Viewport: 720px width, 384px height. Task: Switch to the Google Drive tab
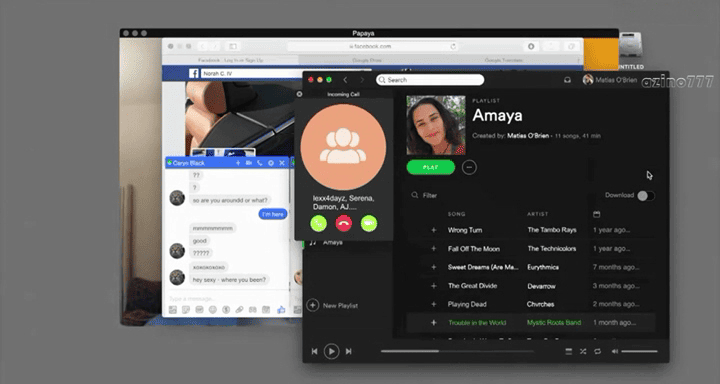point(366,60)
